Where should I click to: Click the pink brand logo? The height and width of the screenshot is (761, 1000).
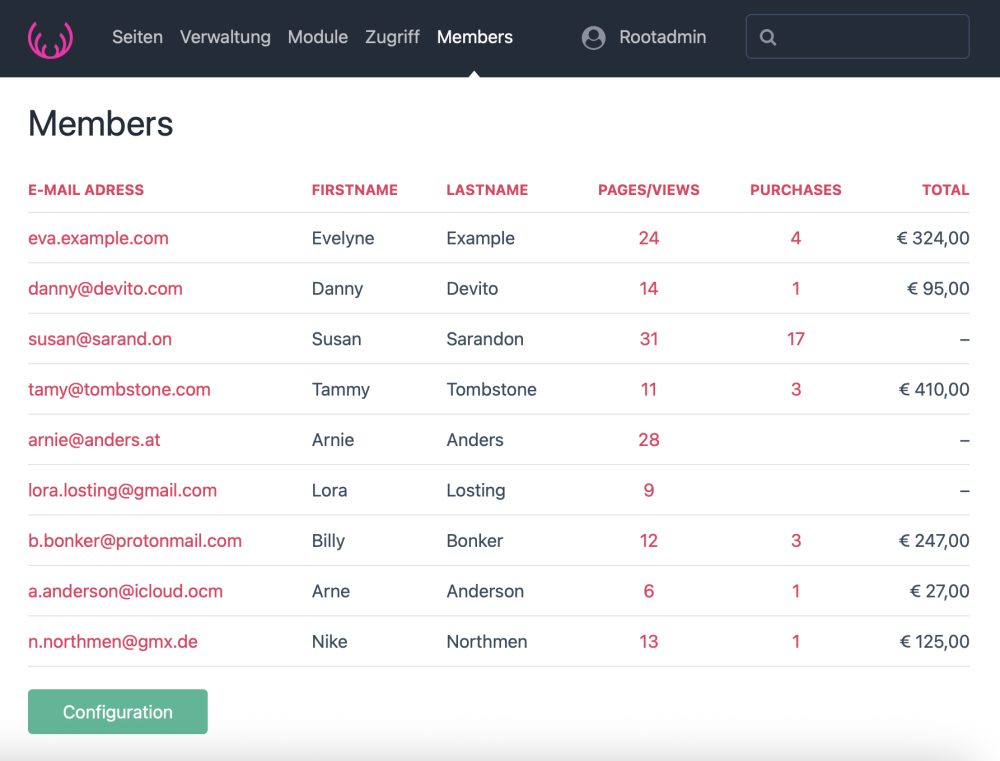click(50, 37)
